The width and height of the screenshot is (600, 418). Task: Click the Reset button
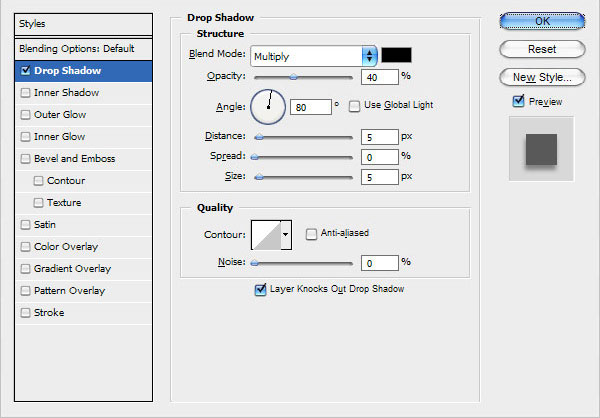pos(542,49)
